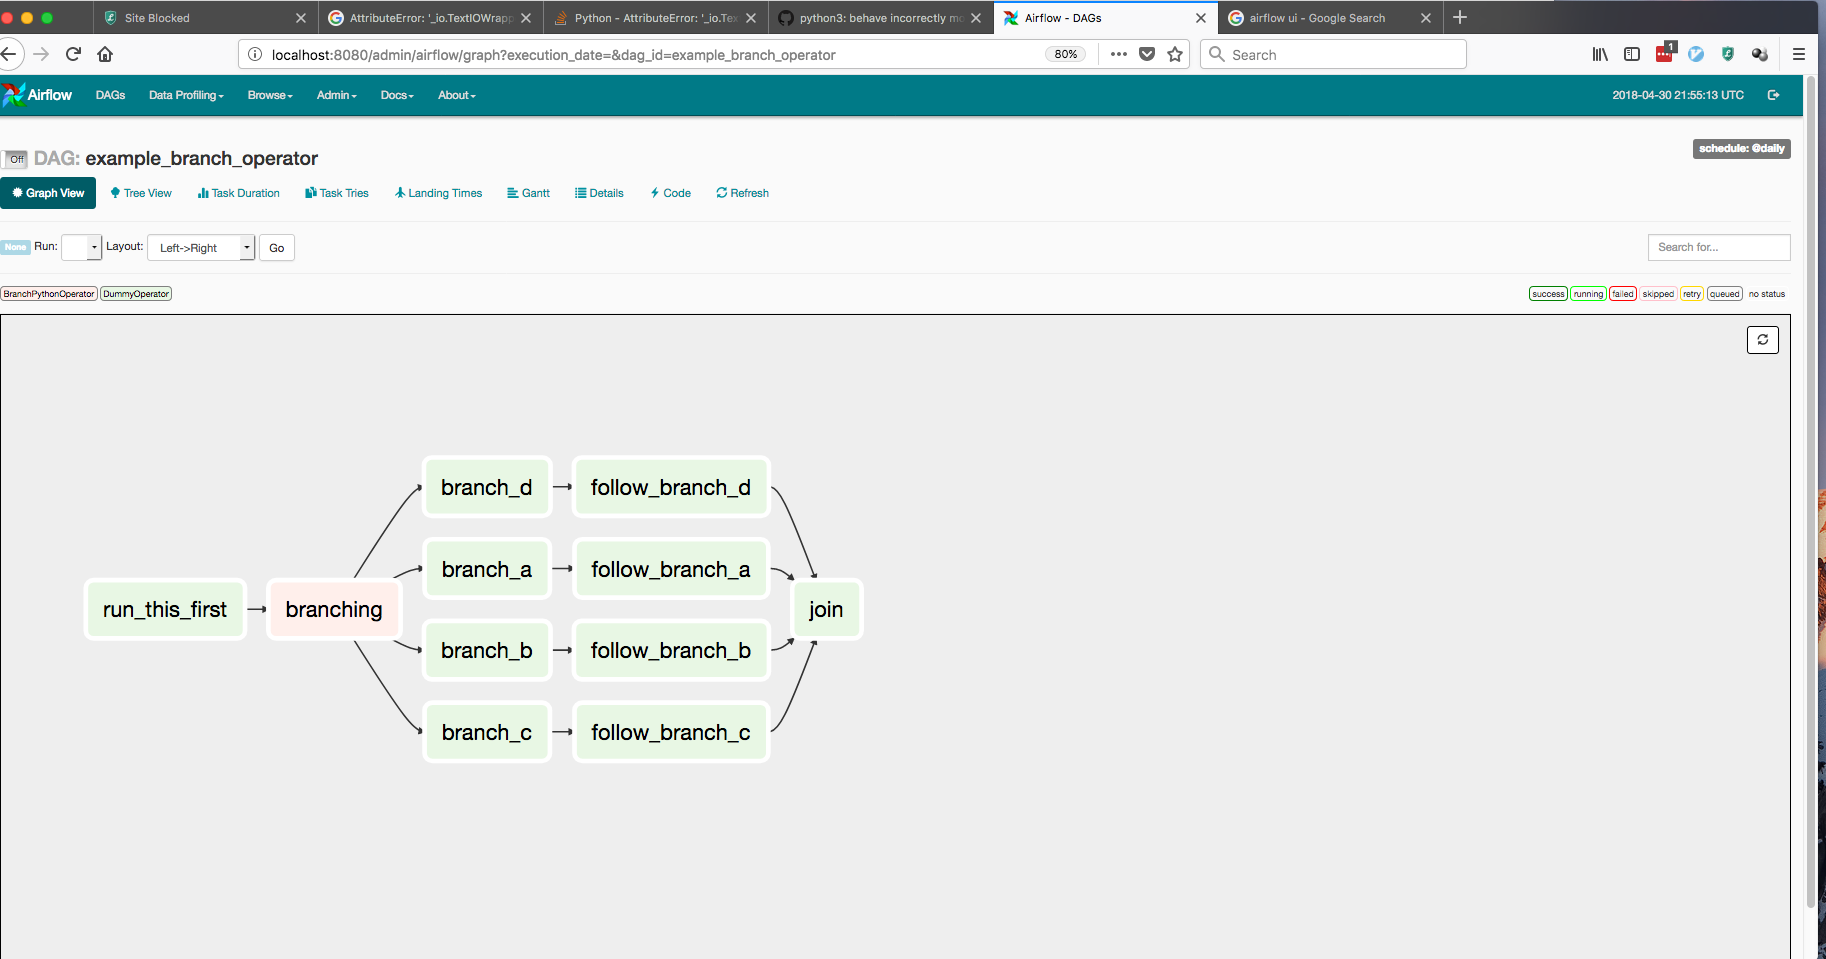The height and width of the screenshot is (959, 1826).
Task: Open the page actions overflow menu
Action: coord(1118,54)
